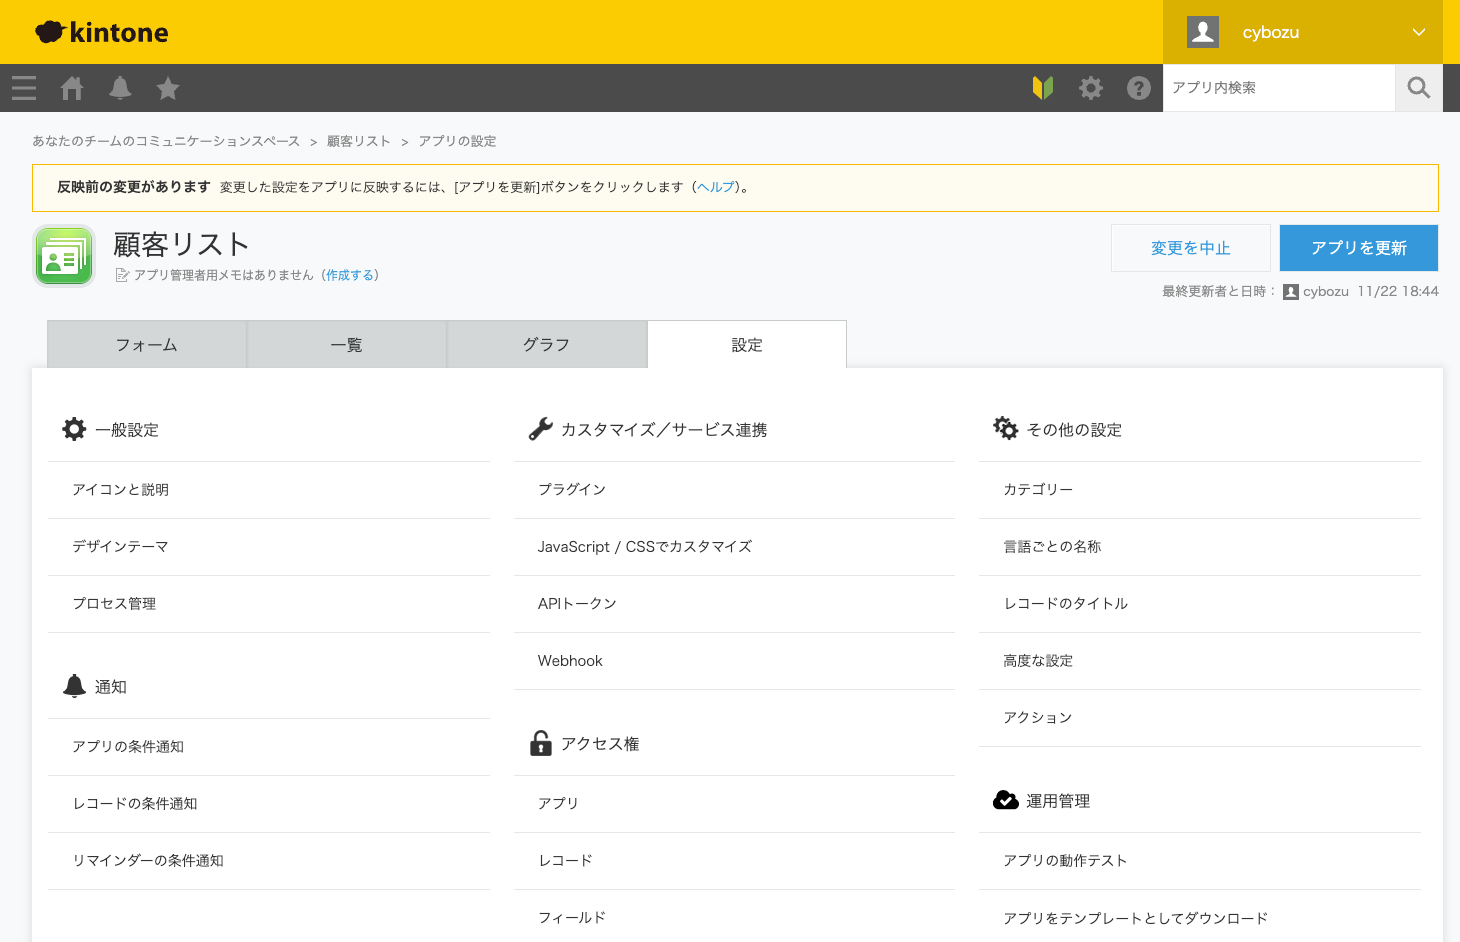Open アクション settings
Viewport: 1460px width, 942px height.
click(1200, 718)
